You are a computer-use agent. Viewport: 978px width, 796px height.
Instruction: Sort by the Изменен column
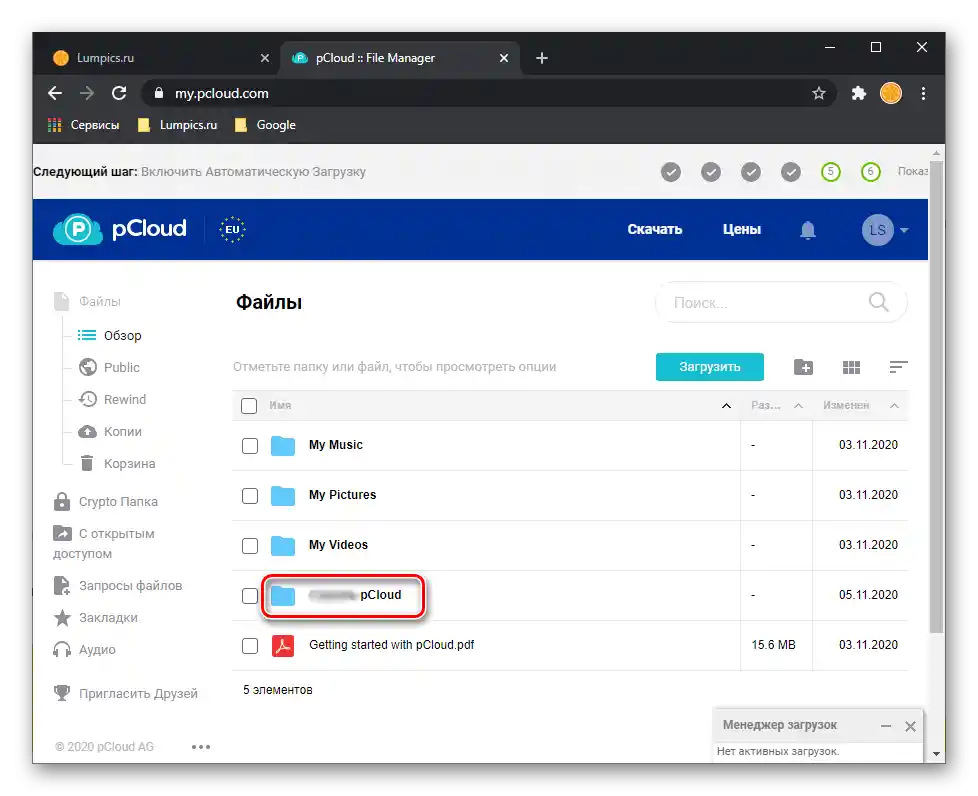[861, 405]
